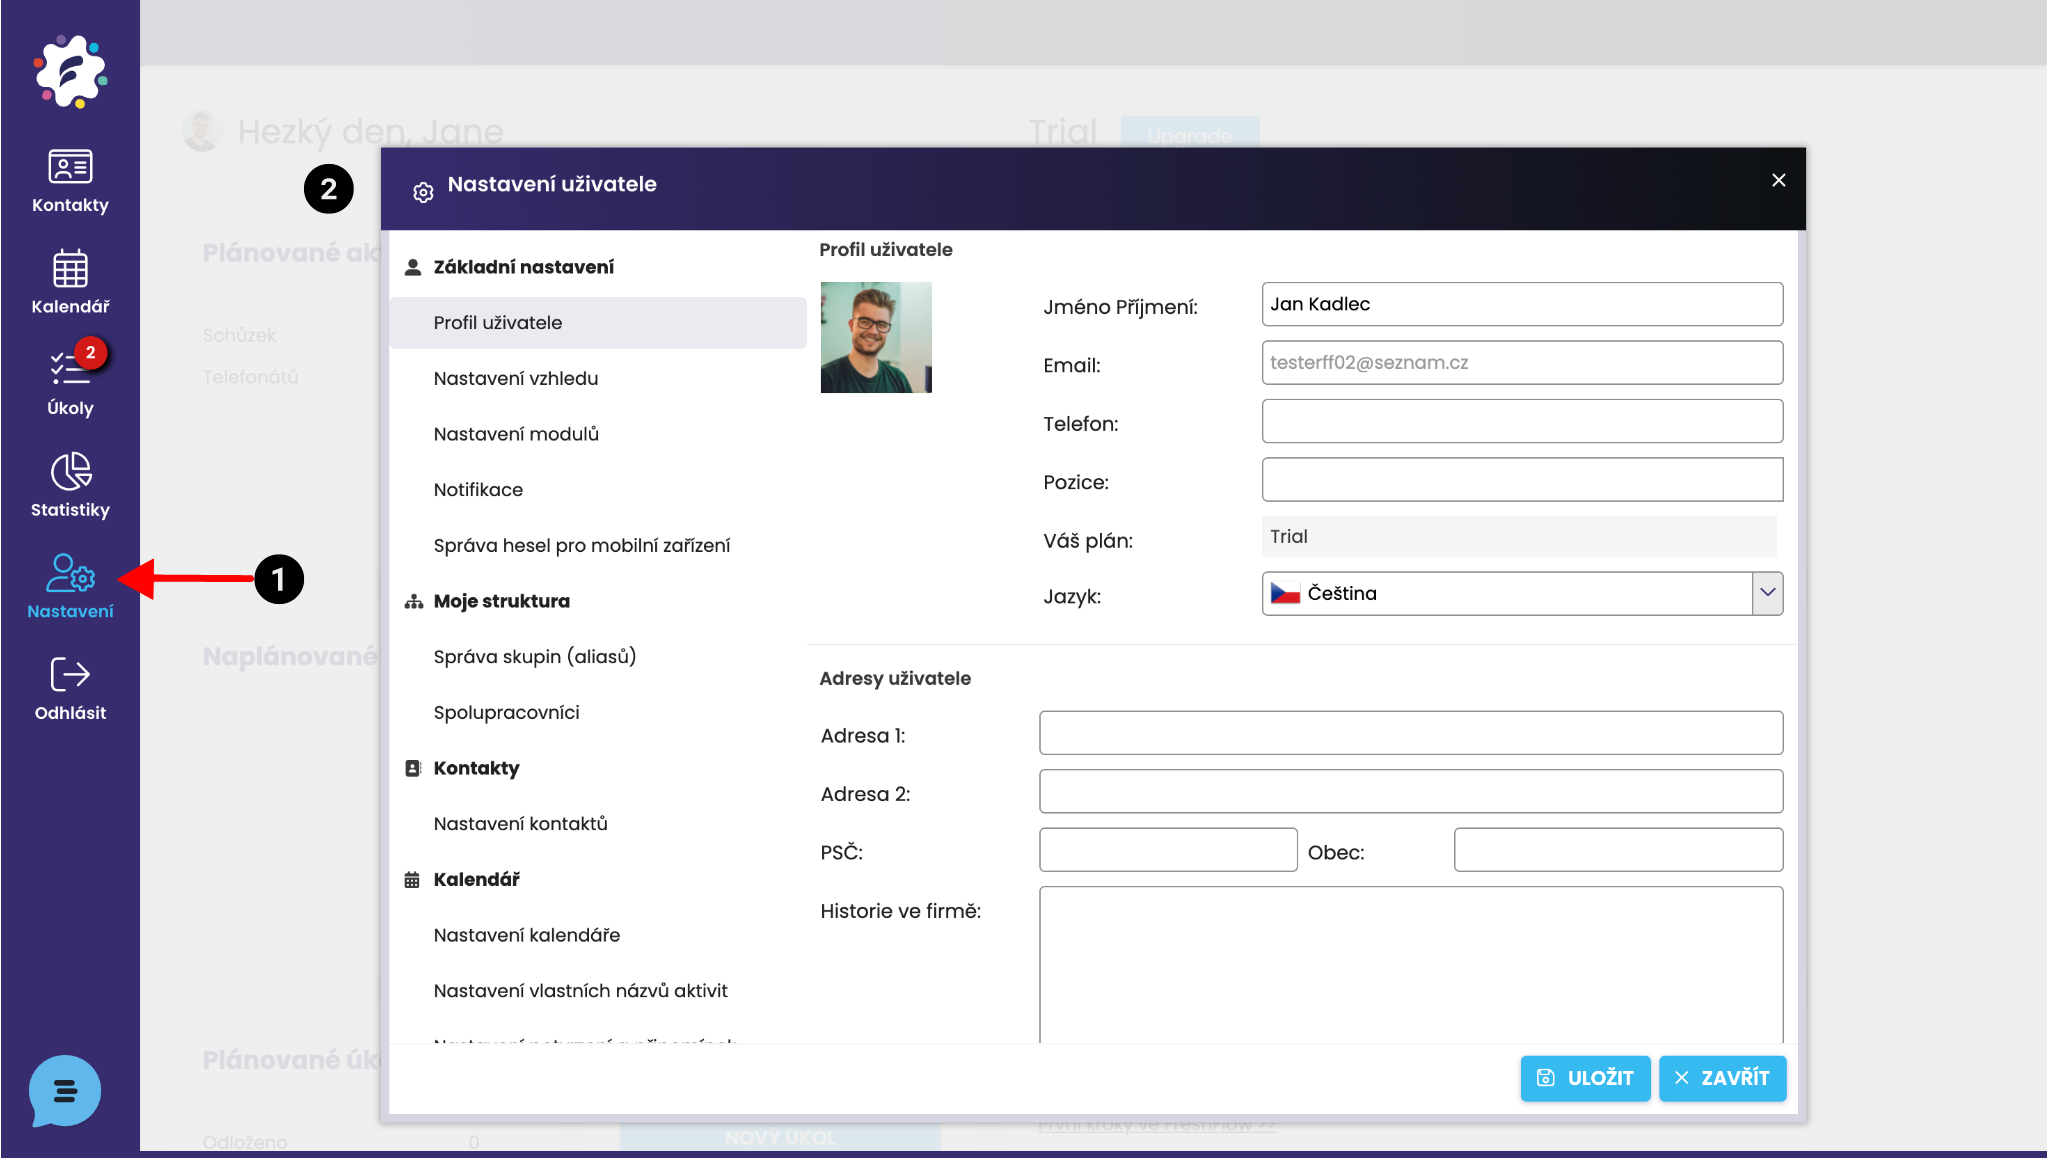Viewport: 2048px width, 1158px height.
Task: Open the Úkoly tasks icon
Action: click(x=70, y=370)
